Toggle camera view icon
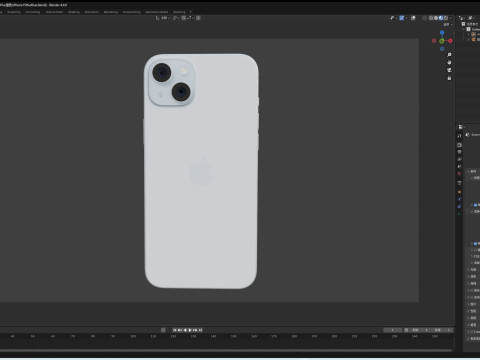 click(x=449, y=70)
